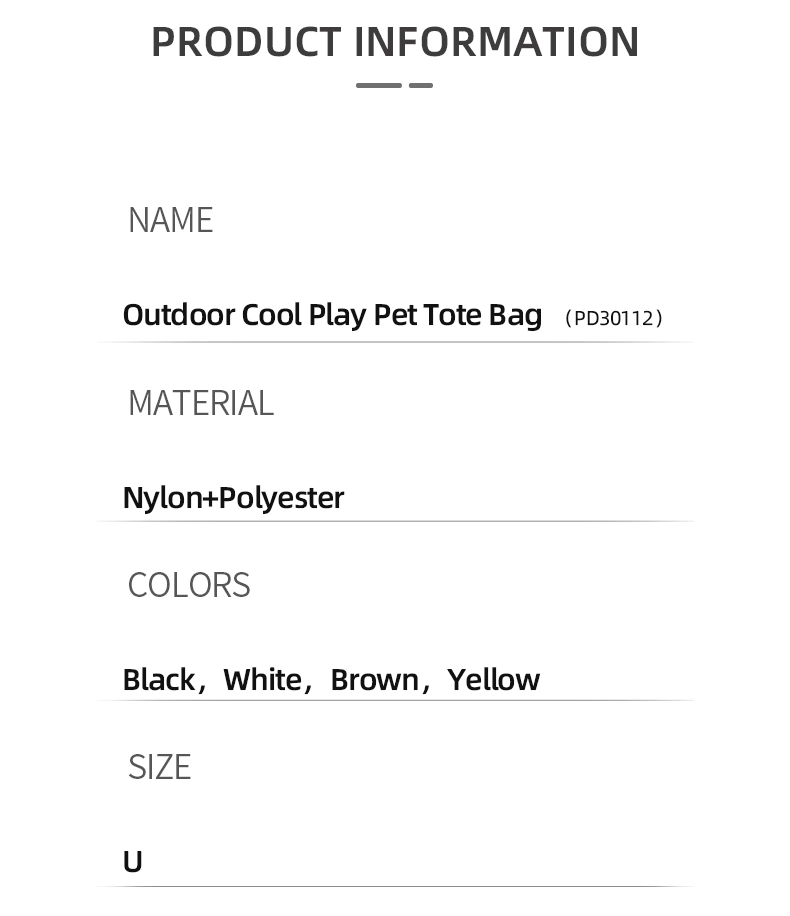Screen dimensions: 790x916
Task: Choose the Black color option
Action: [x=160, y=679]
